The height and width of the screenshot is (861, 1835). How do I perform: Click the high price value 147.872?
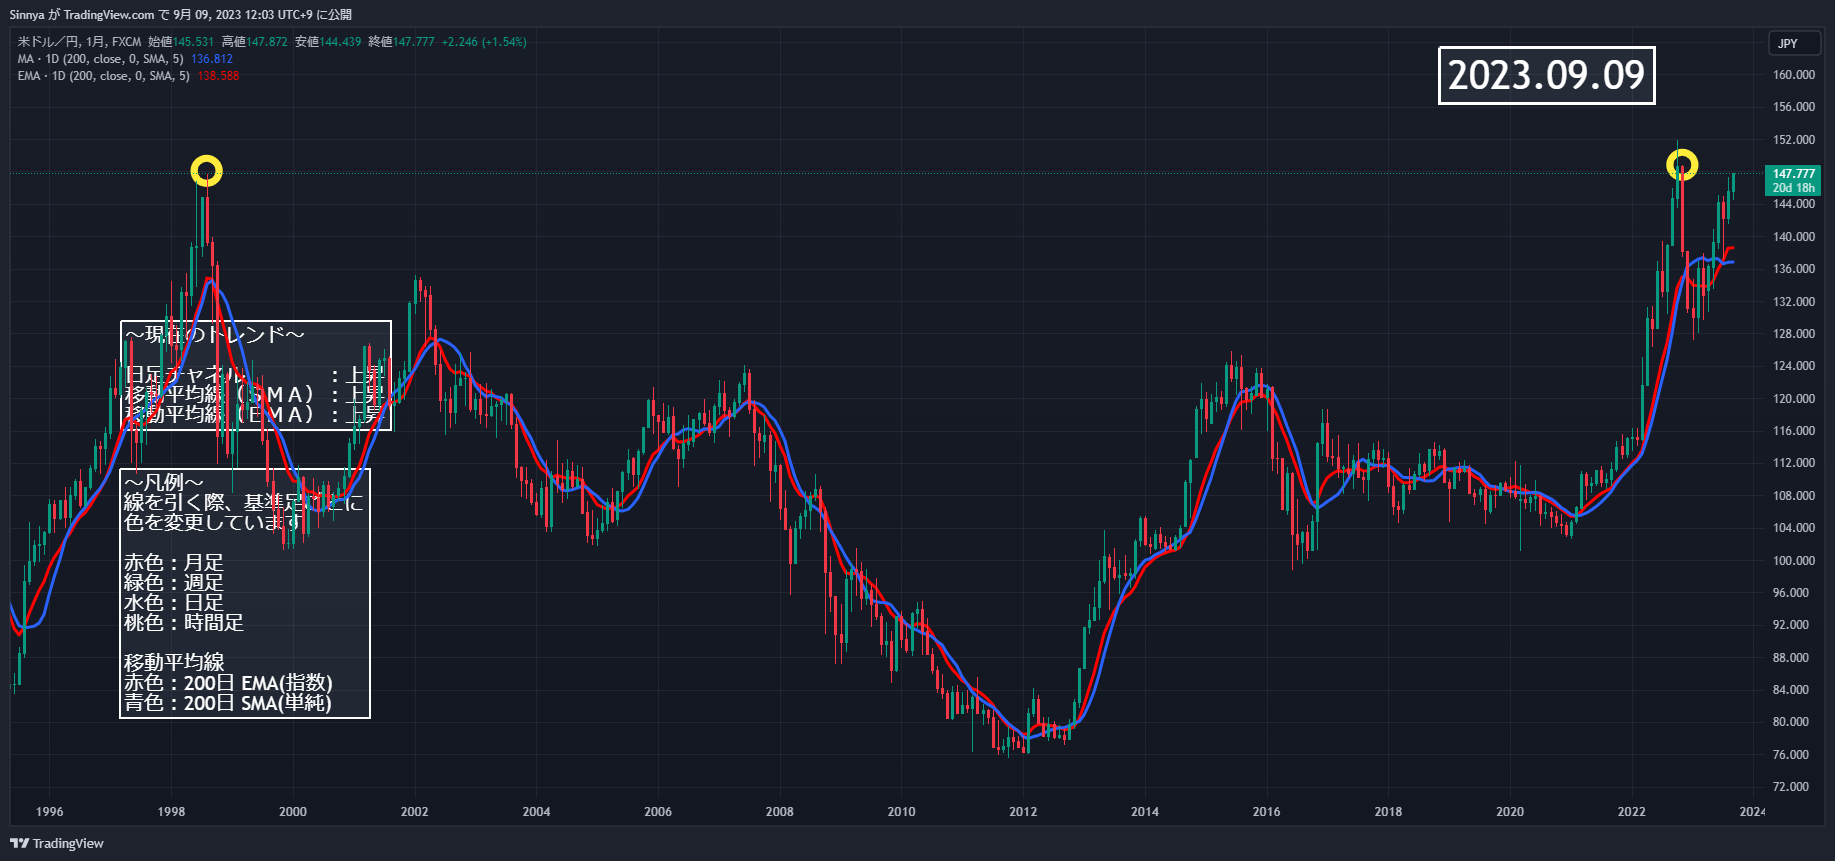click(267, 42)
